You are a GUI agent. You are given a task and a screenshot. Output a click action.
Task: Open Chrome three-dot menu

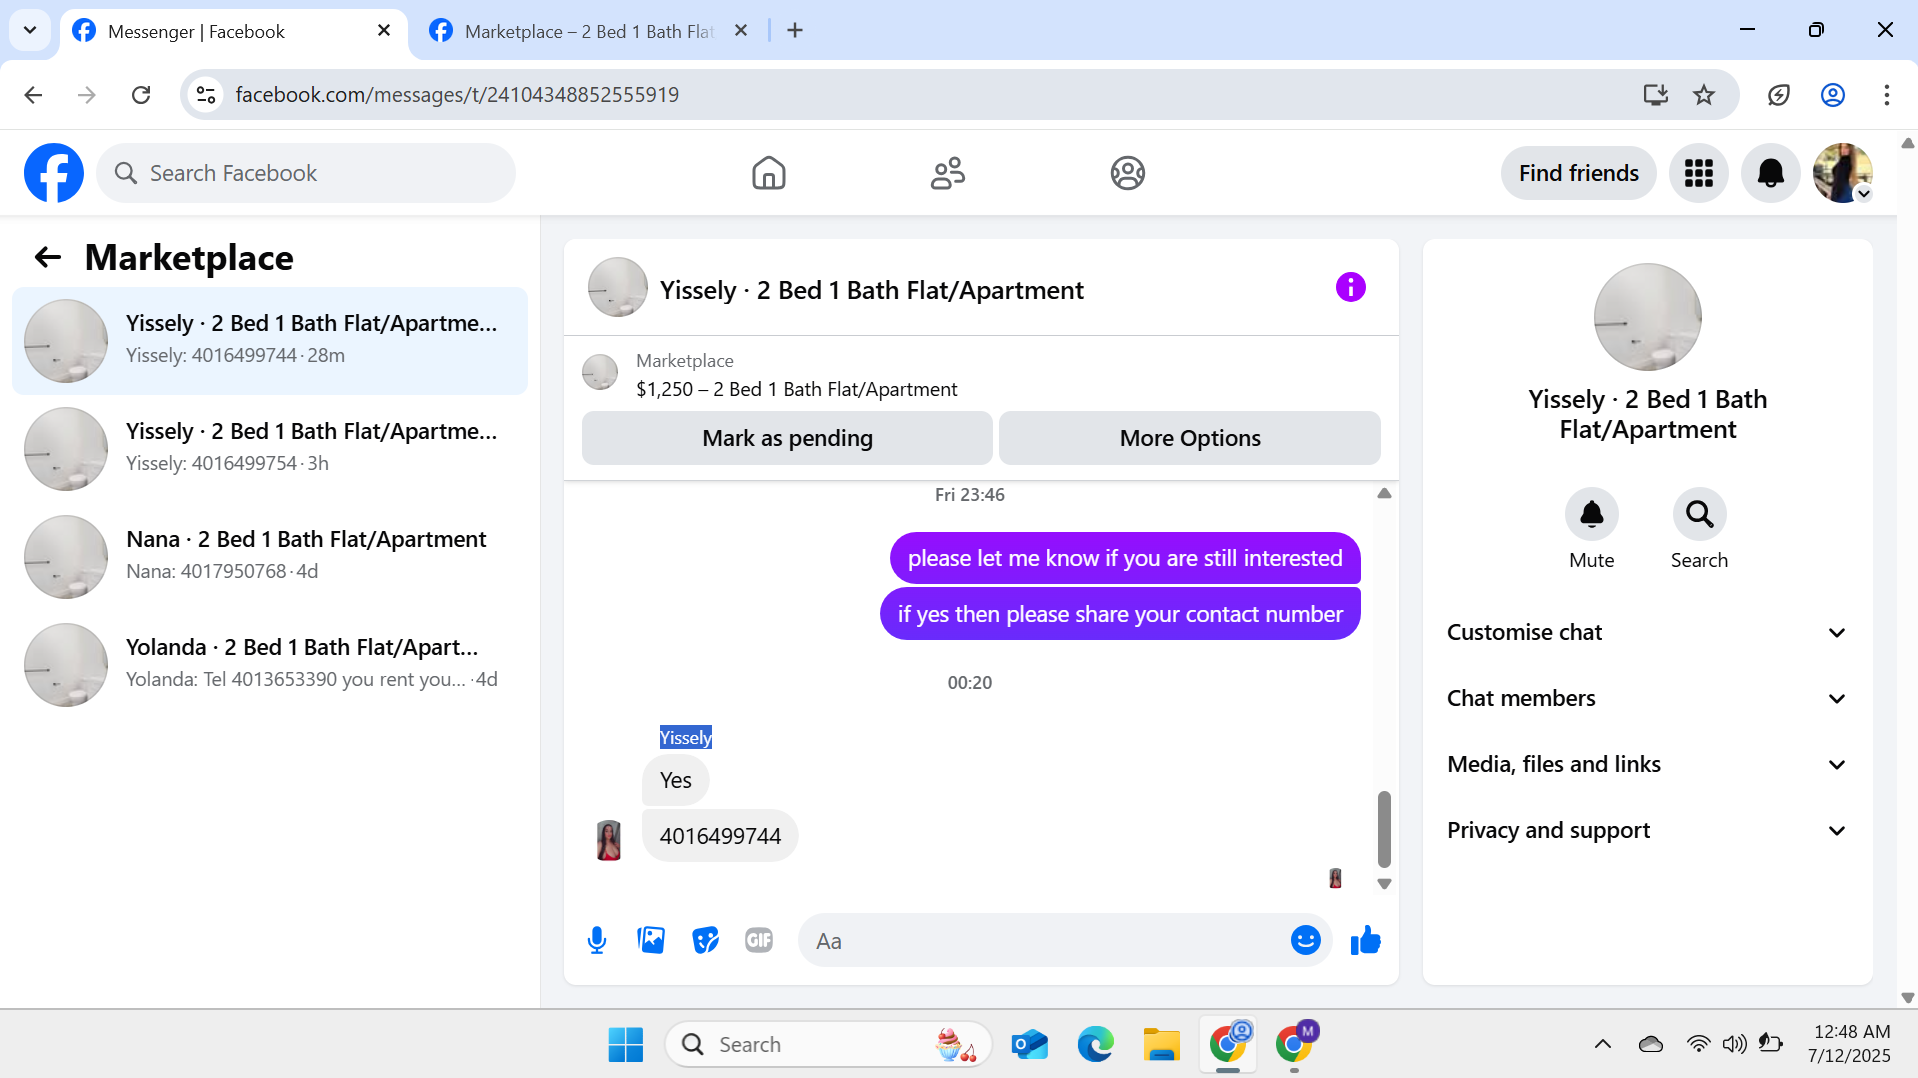(x=1886, y=95)
